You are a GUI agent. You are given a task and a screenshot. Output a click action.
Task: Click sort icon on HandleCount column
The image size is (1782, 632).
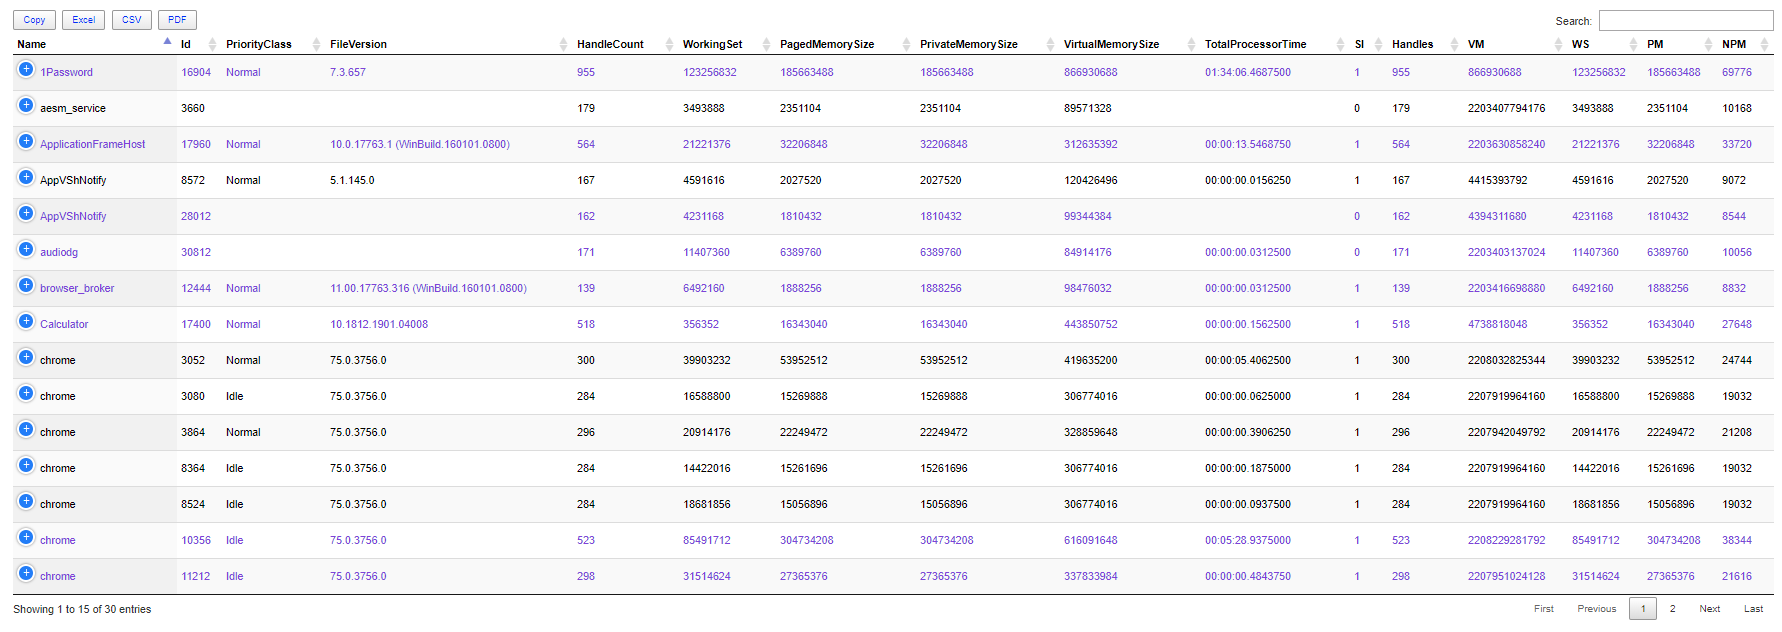click(669, 44)
